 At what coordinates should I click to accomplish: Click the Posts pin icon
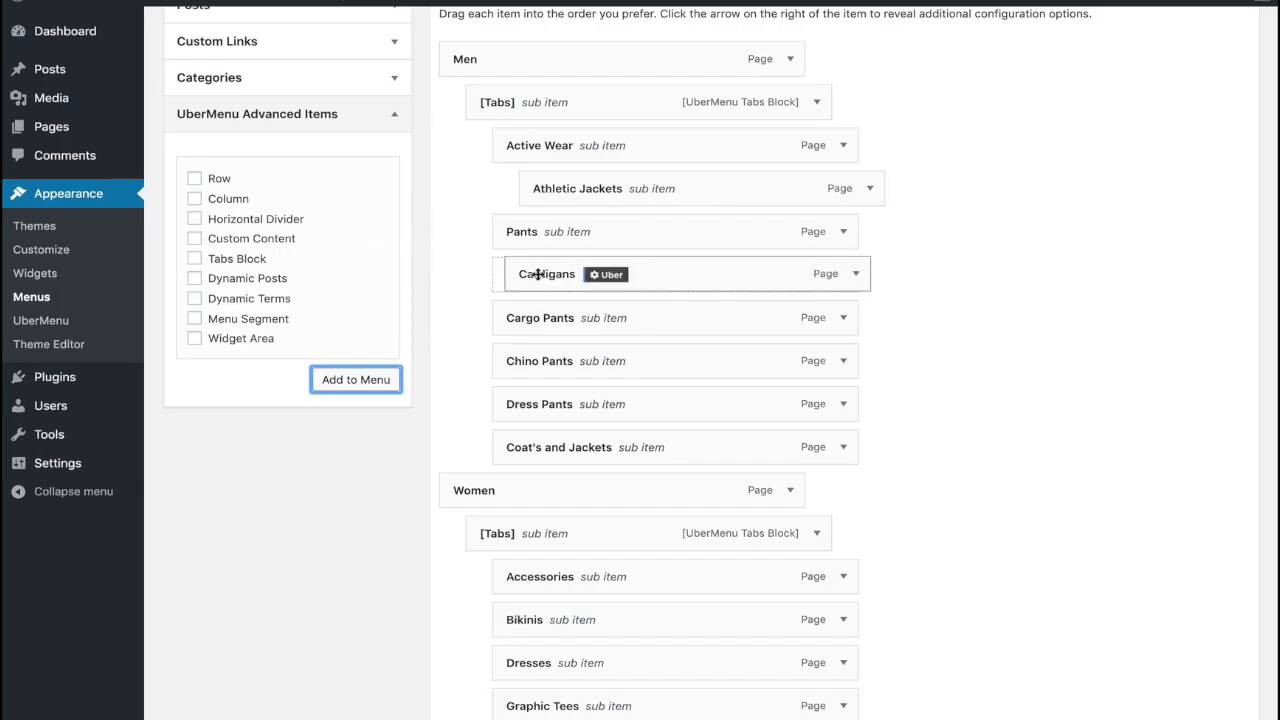[18, 69]
